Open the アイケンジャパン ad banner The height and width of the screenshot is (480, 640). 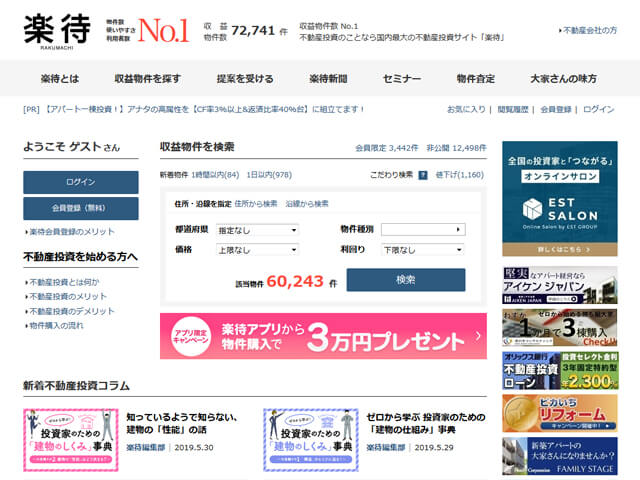click(x=560, y=285)
